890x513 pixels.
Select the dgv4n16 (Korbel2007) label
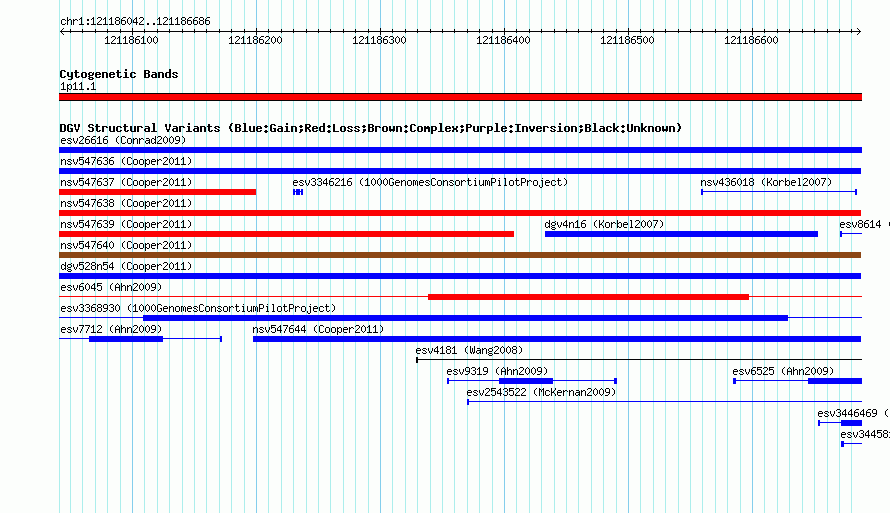click(604, 224)
